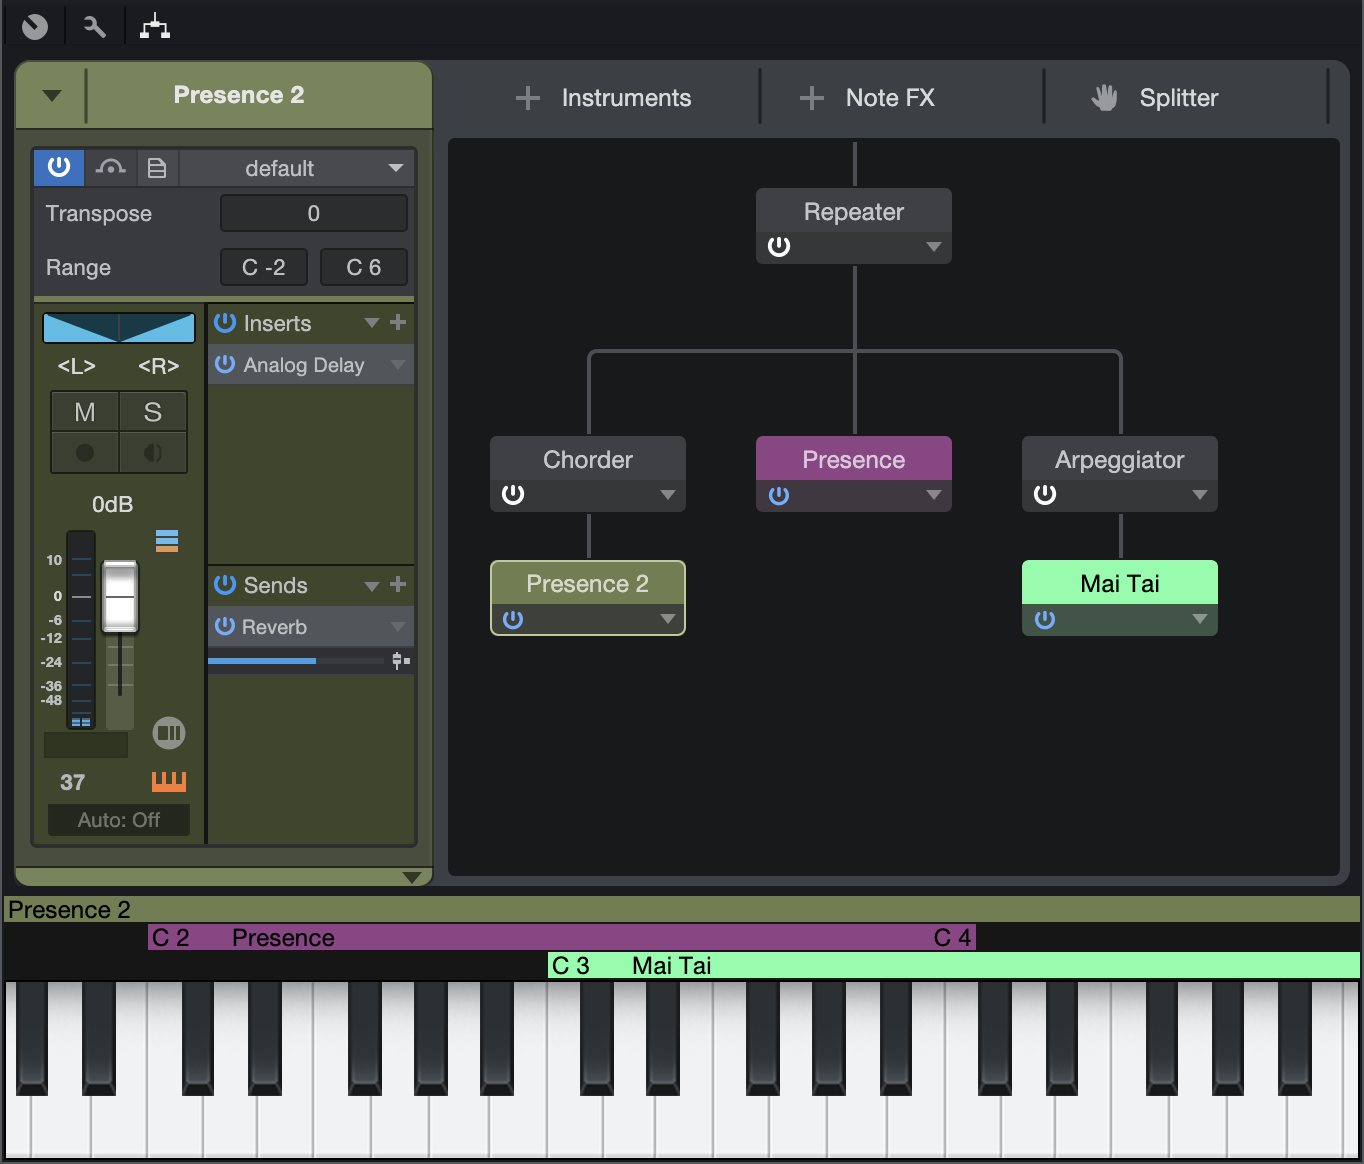The height and width of the screenshot is (1164, 1364).
Task: Open the Inserts dropdown arrow
Action: pos(372,323)
